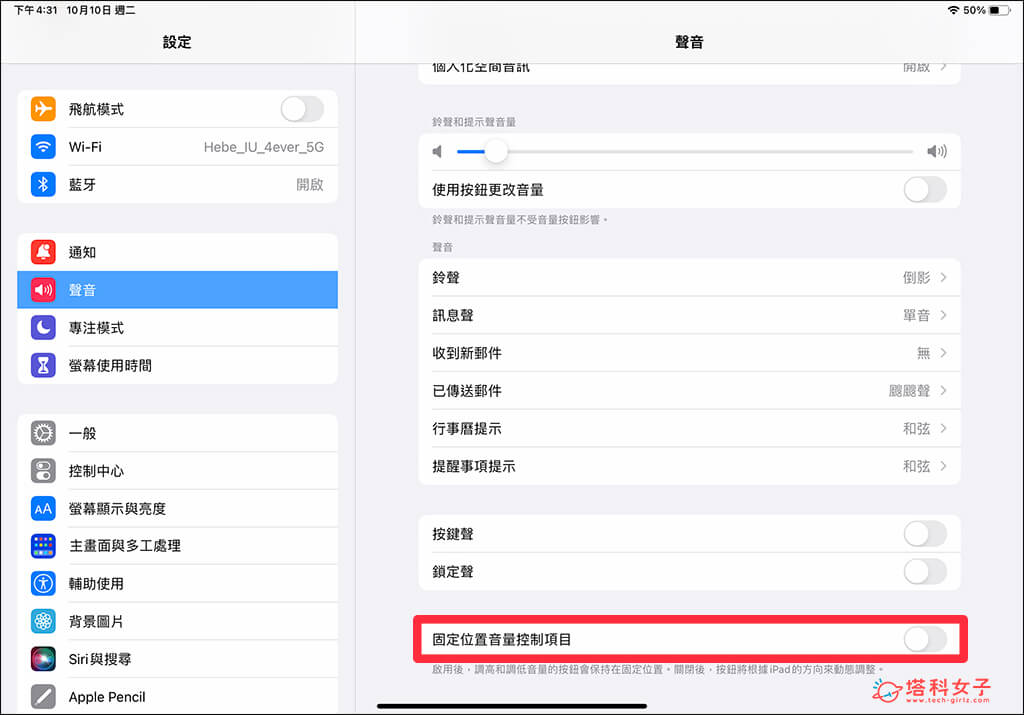This screenshot has width=1024, height=715.
Task: Turn on 固定位置音量控制項目 switch
Action: click(924, 639)
